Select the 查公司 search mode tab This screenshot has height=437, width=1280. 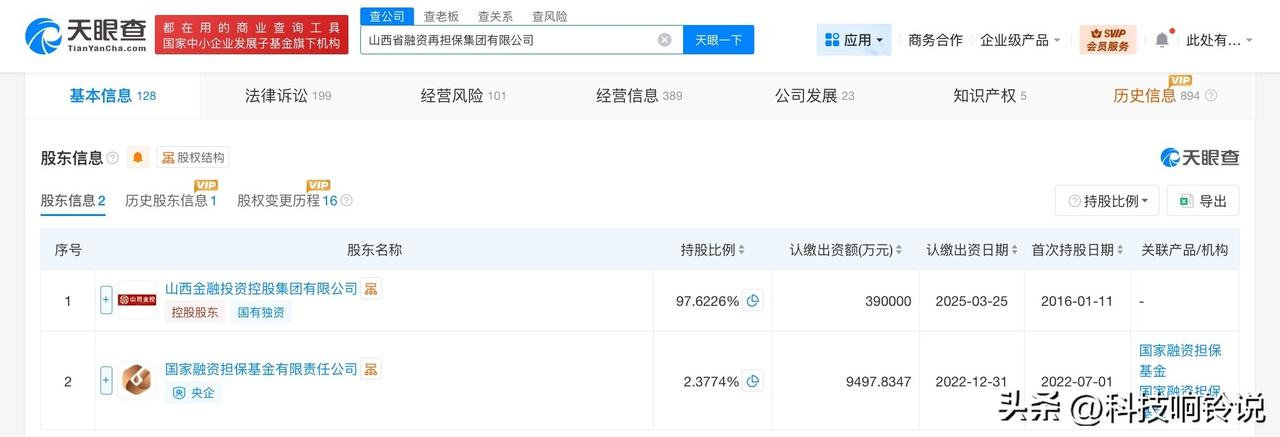click(387, 16)
